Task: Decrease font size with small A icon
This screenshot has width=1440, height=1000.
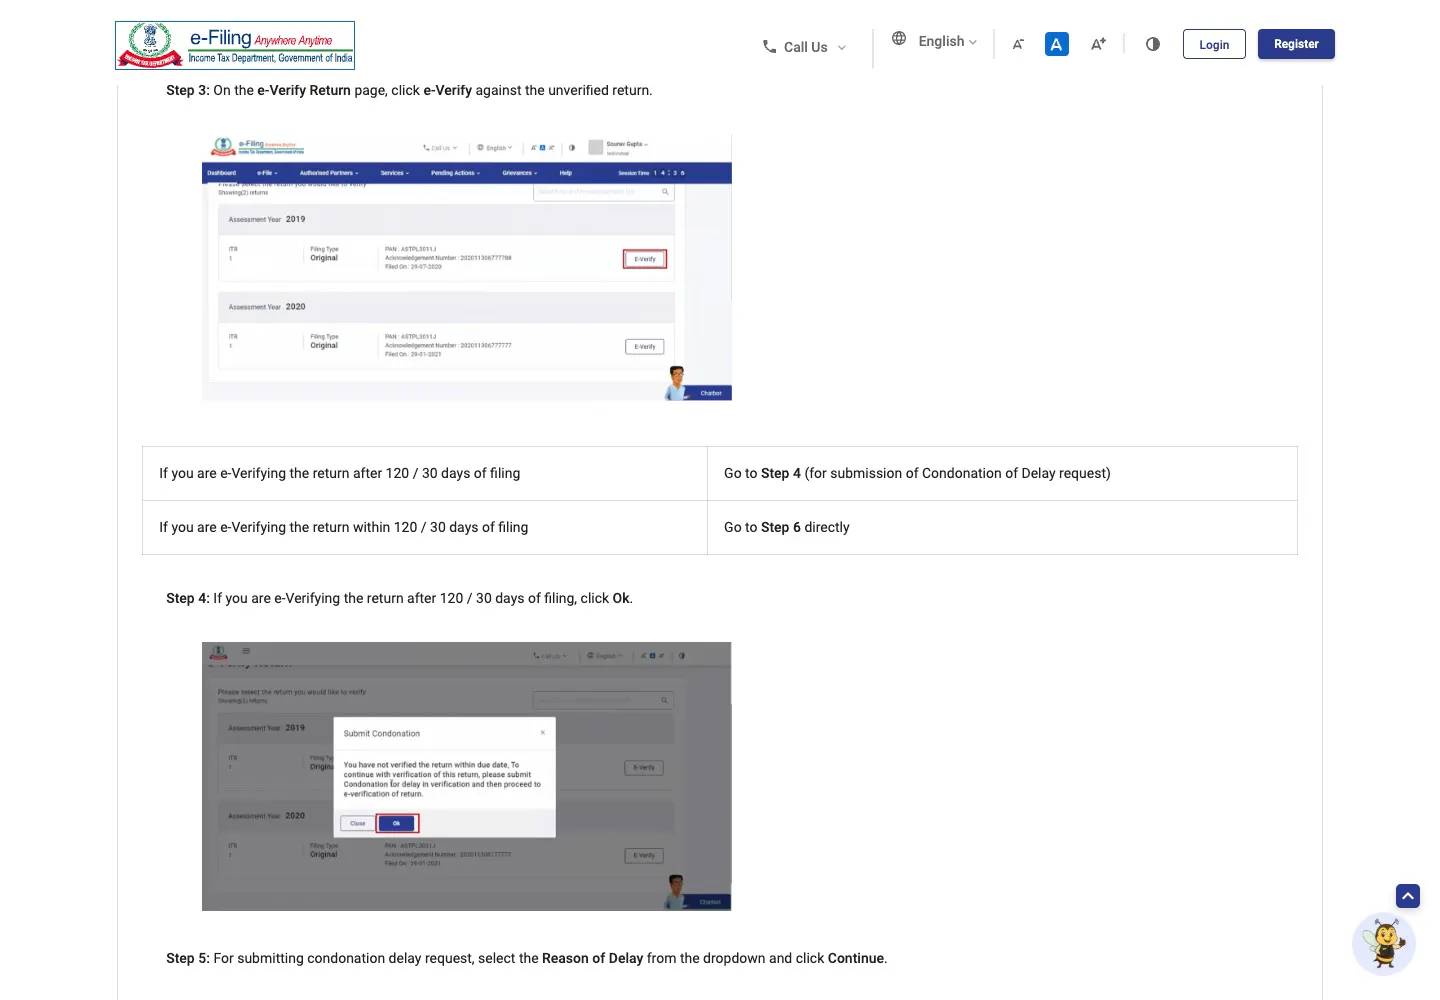Action: tap(1018, 44)
